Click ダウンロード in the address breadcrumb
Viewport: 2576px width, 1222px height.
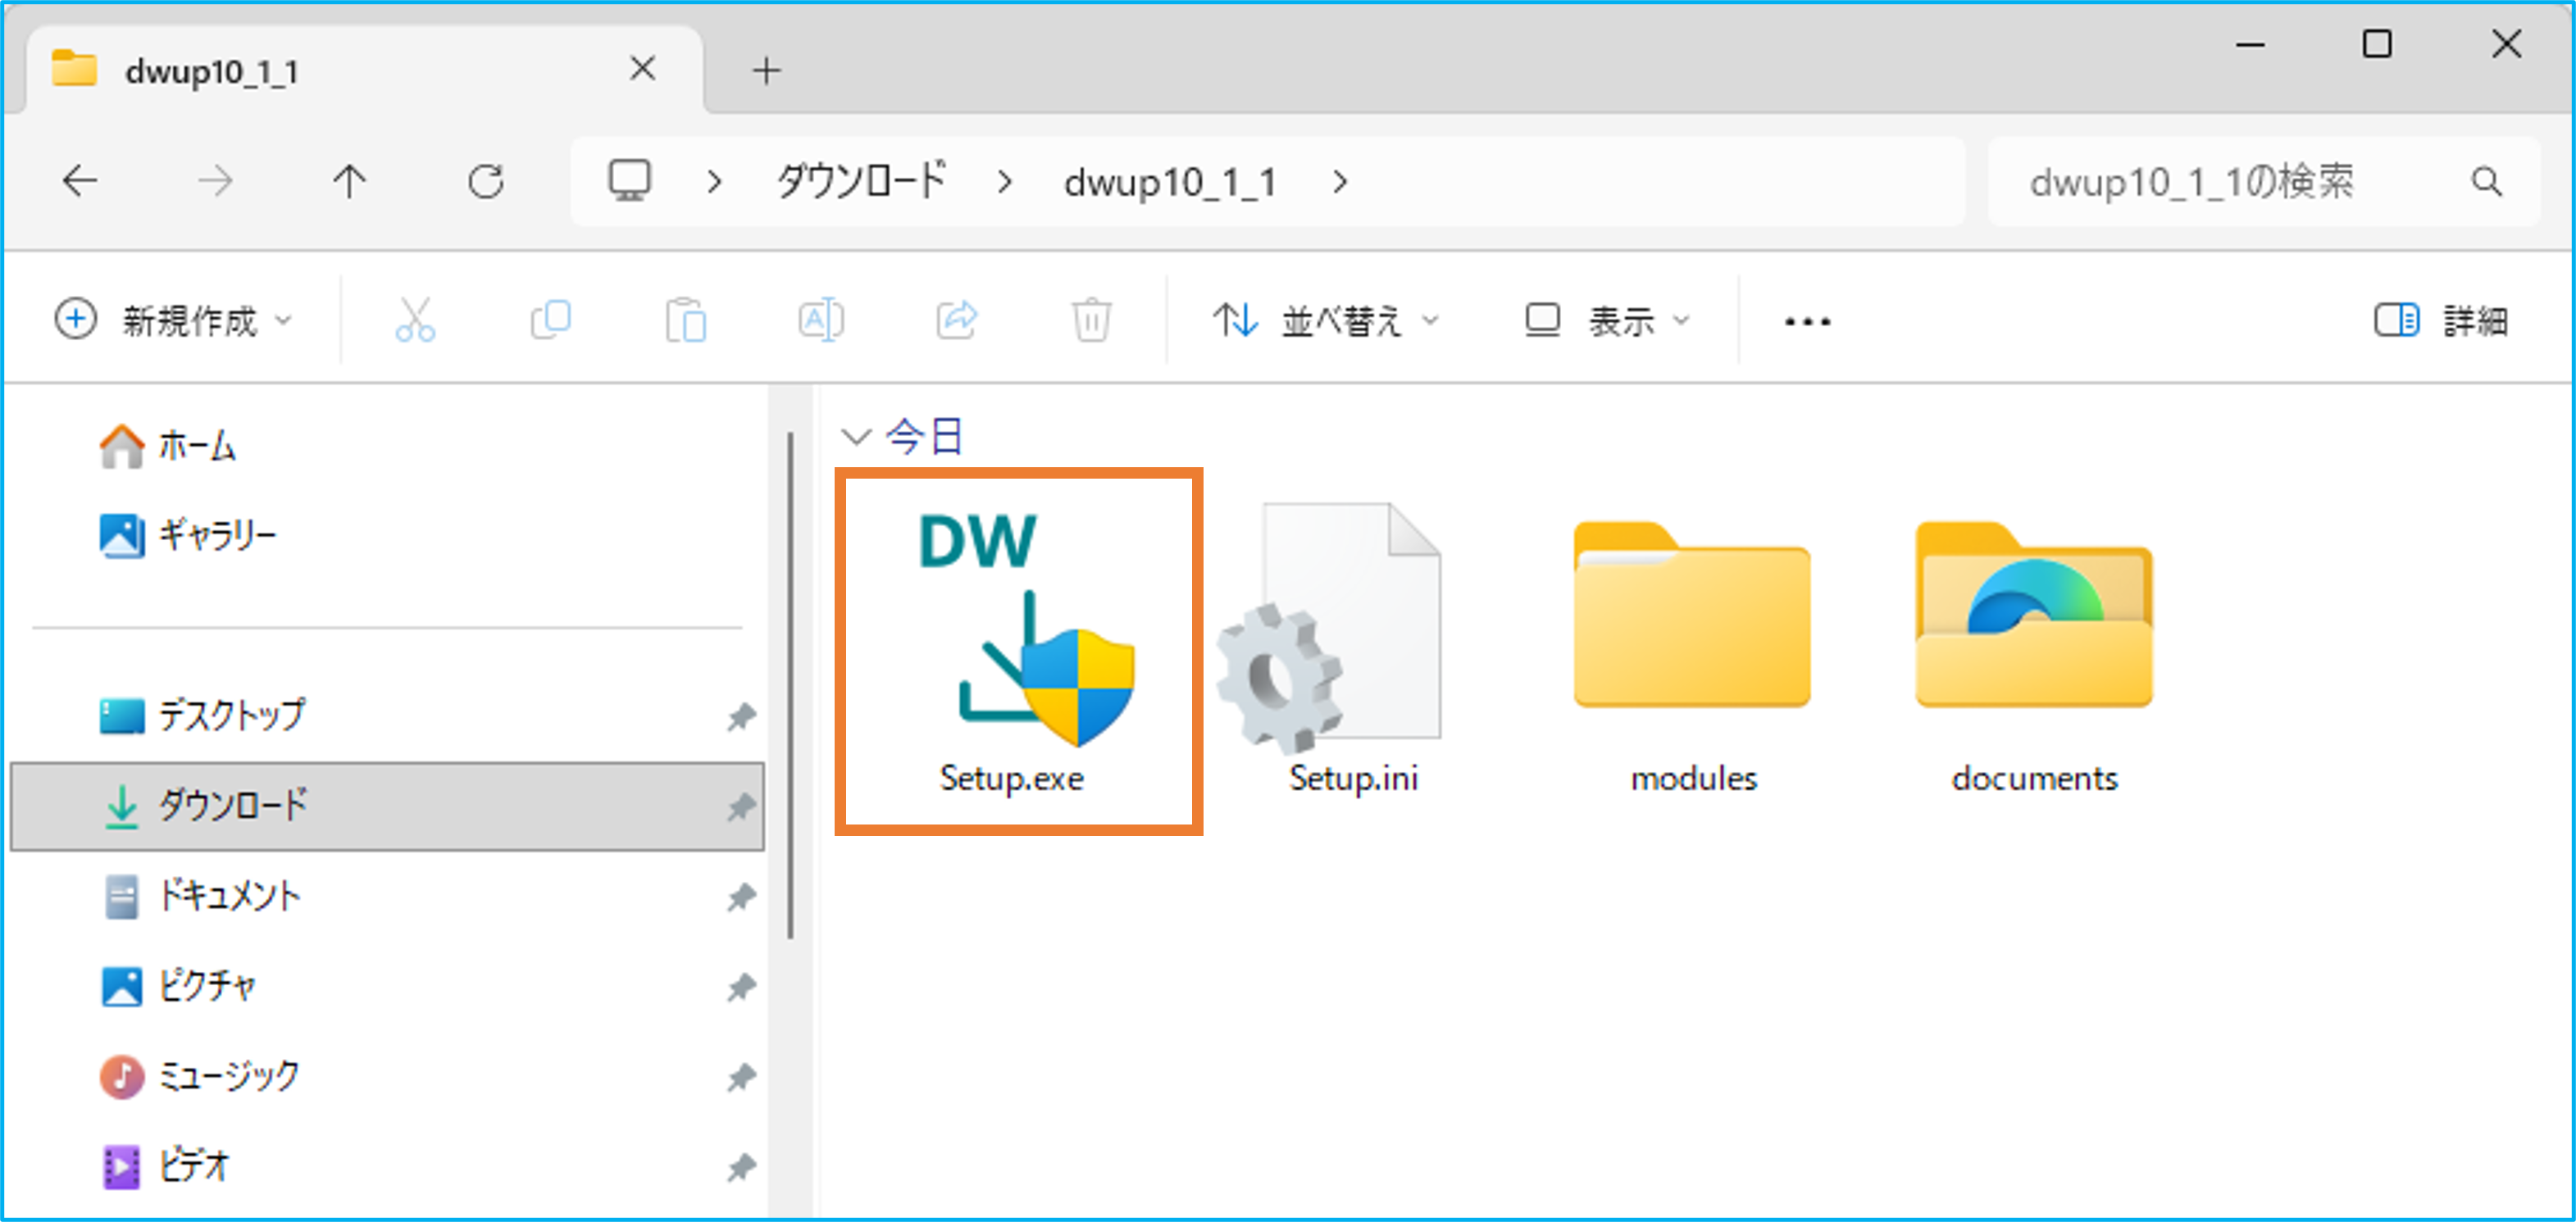coord(862,182)
